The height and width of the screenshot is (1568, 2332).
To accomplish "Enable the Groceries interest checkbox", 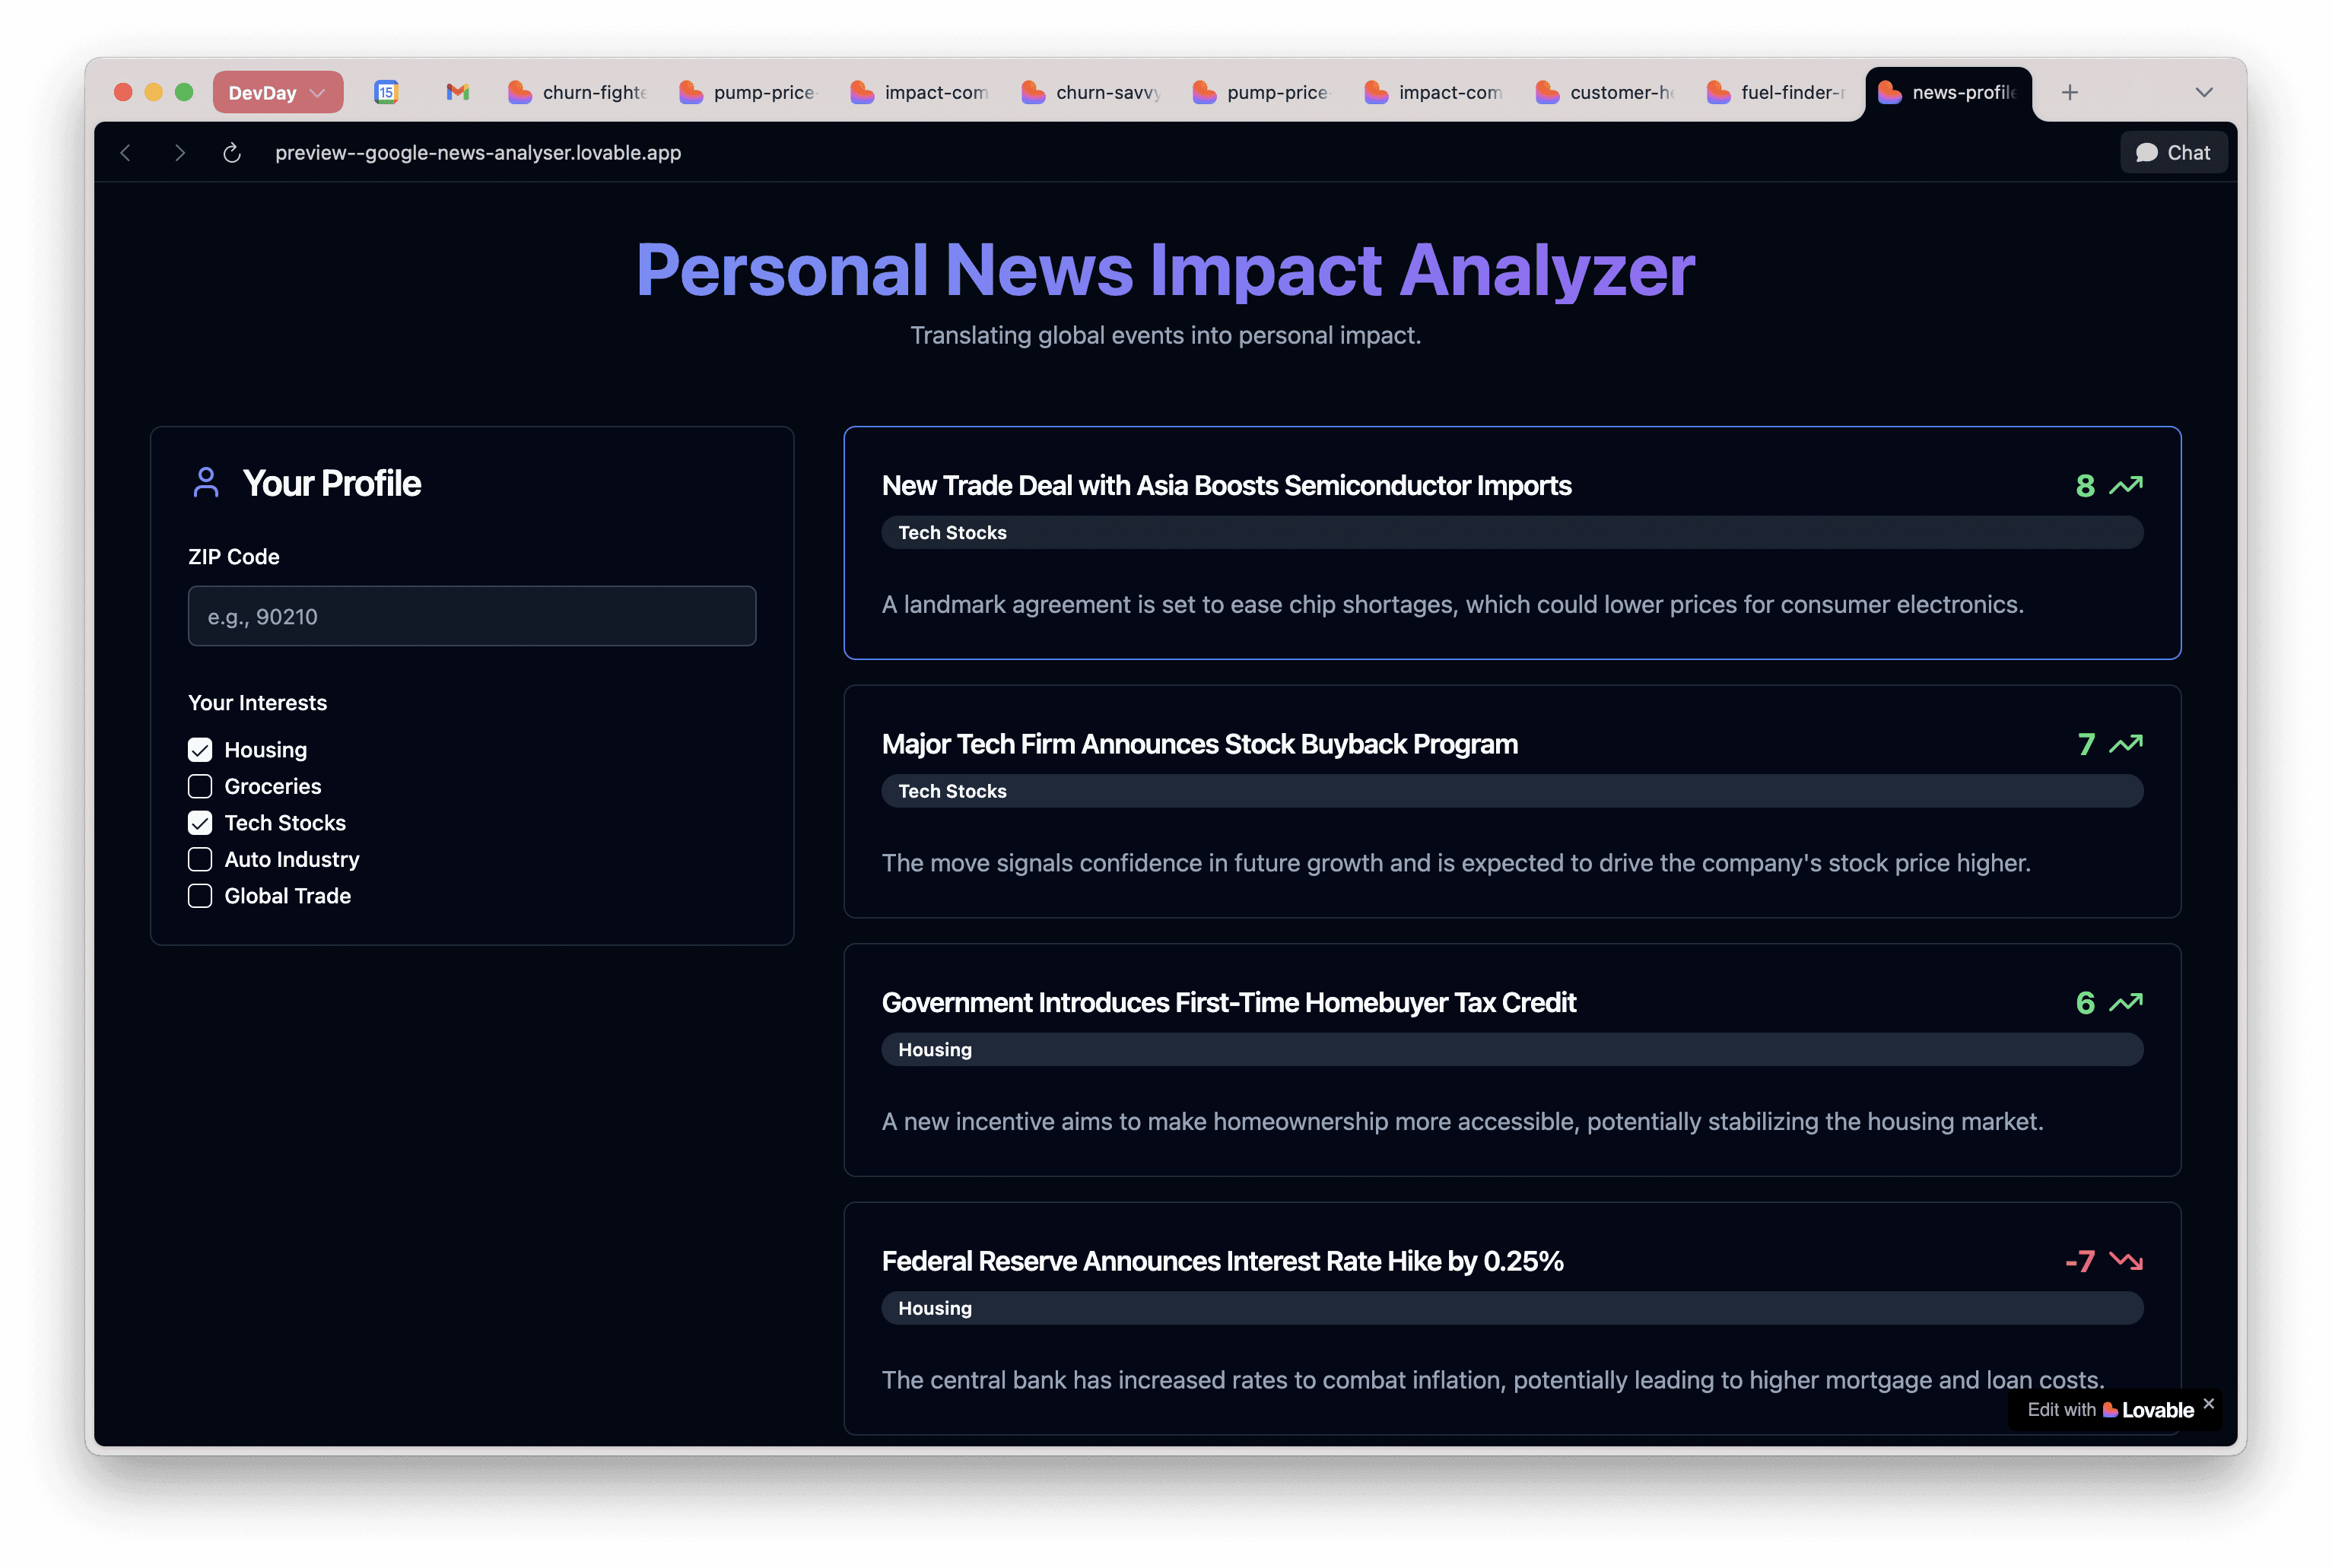I will tap(200, 786).
